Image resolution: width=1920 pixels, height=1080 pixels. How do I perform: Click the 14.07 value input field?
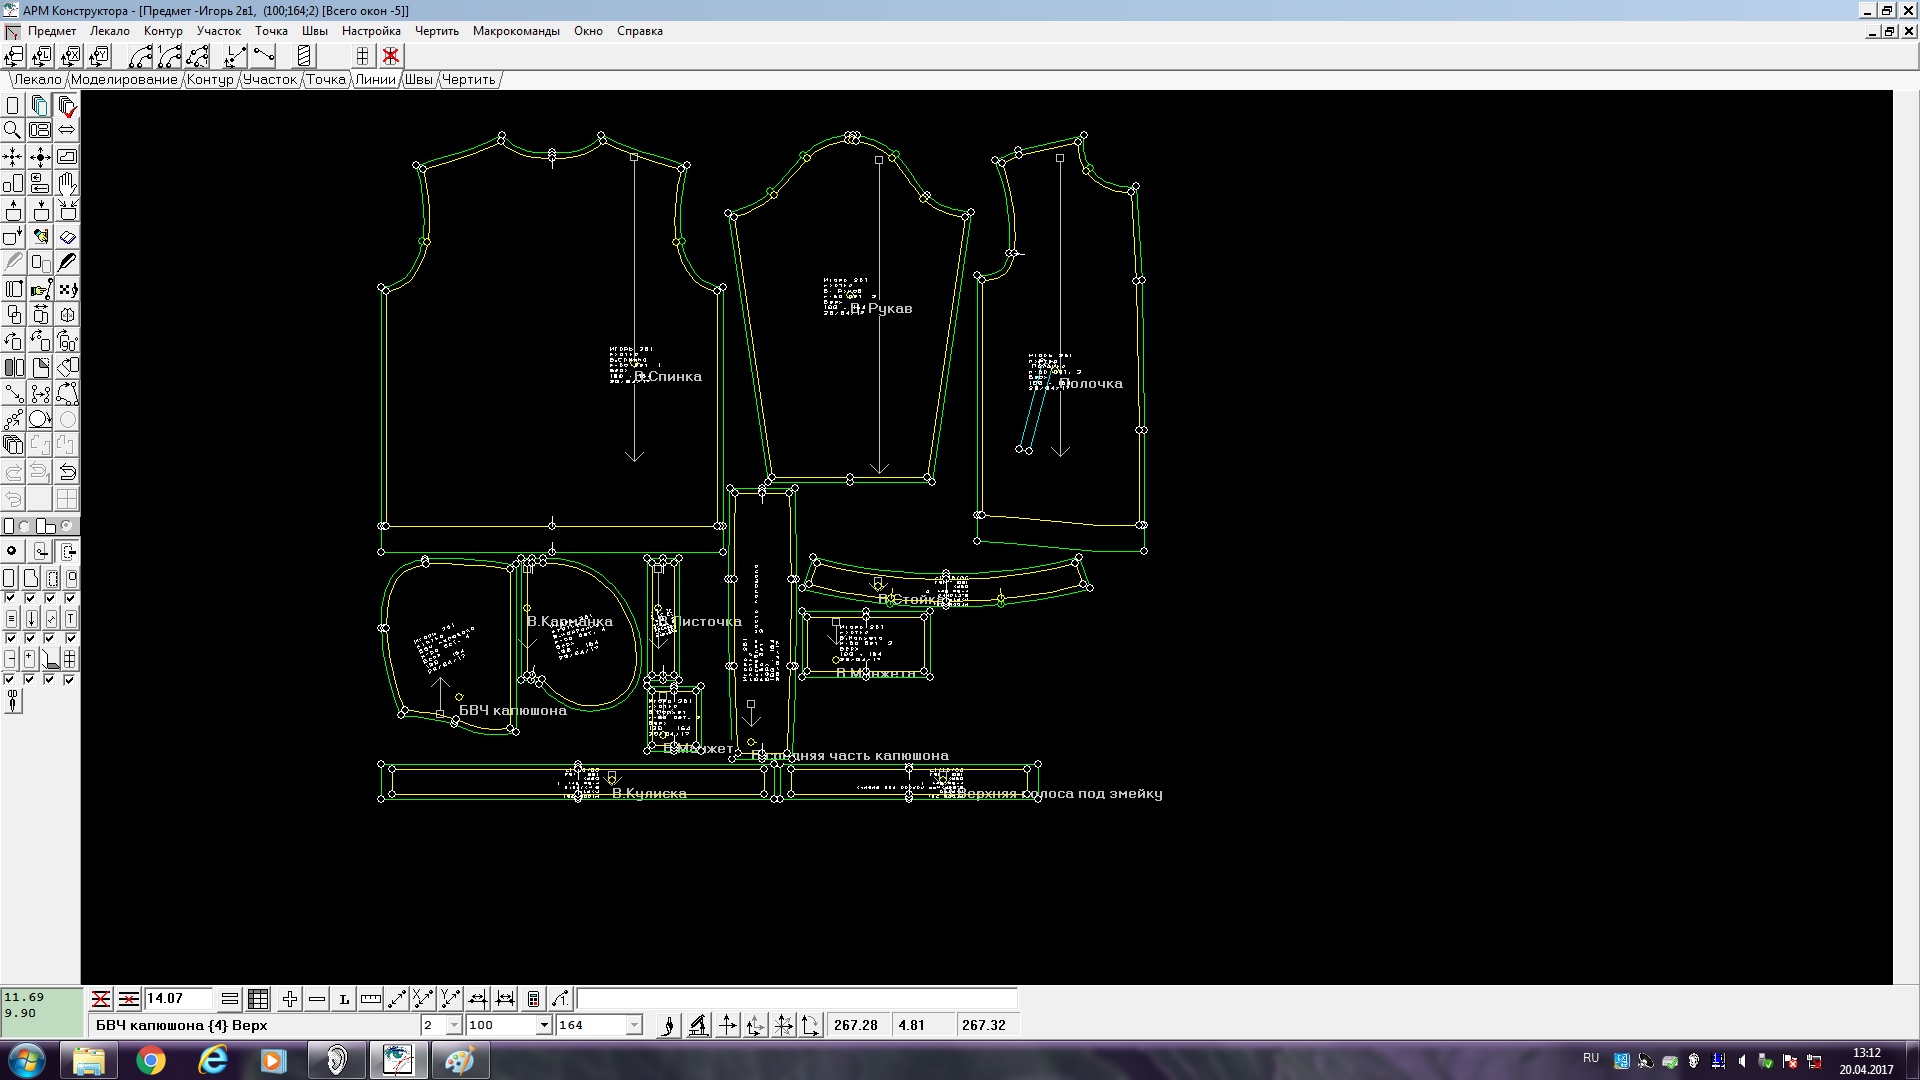click(178, 999)
